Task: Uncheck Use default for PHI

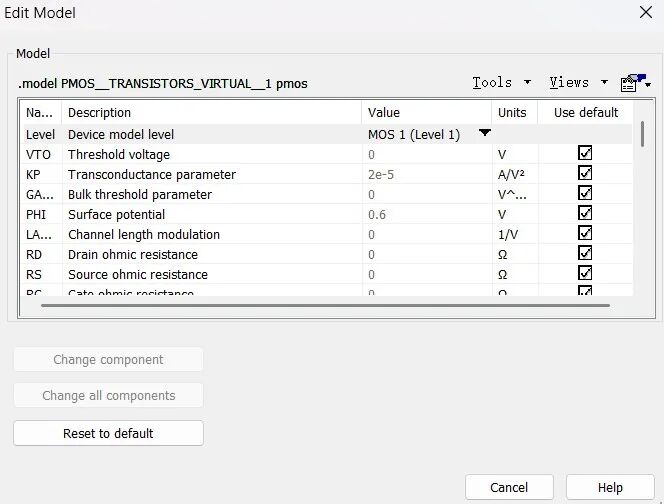Action: pos(585,213)
